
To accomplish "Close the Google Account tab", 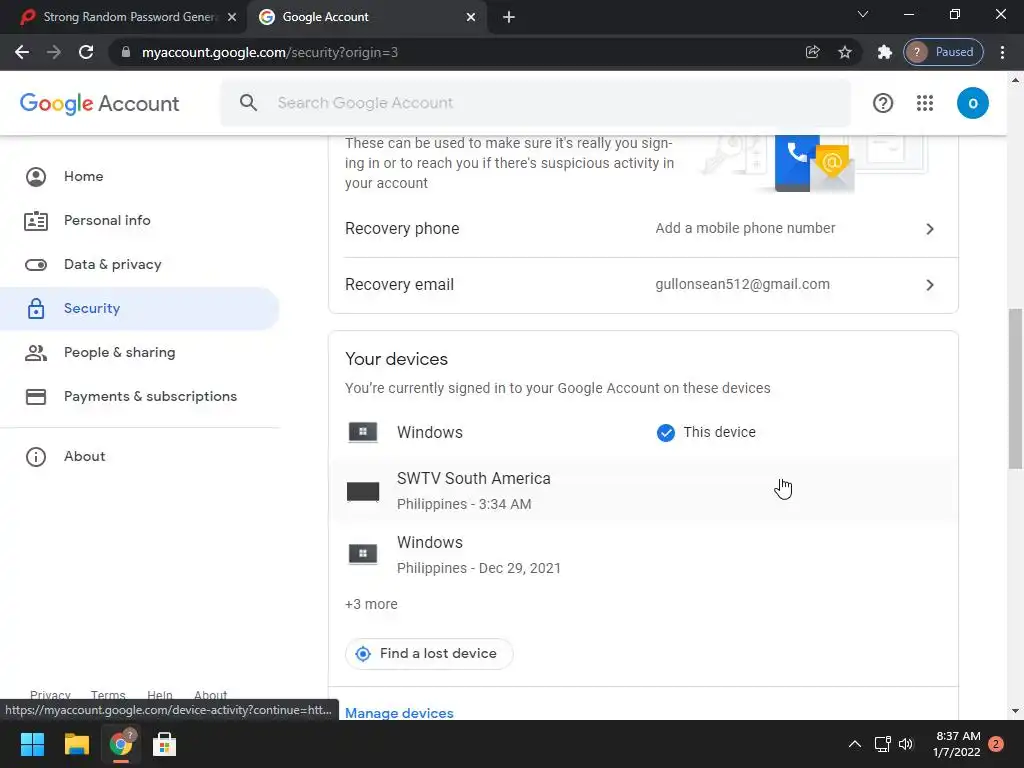I will point(471,17).
